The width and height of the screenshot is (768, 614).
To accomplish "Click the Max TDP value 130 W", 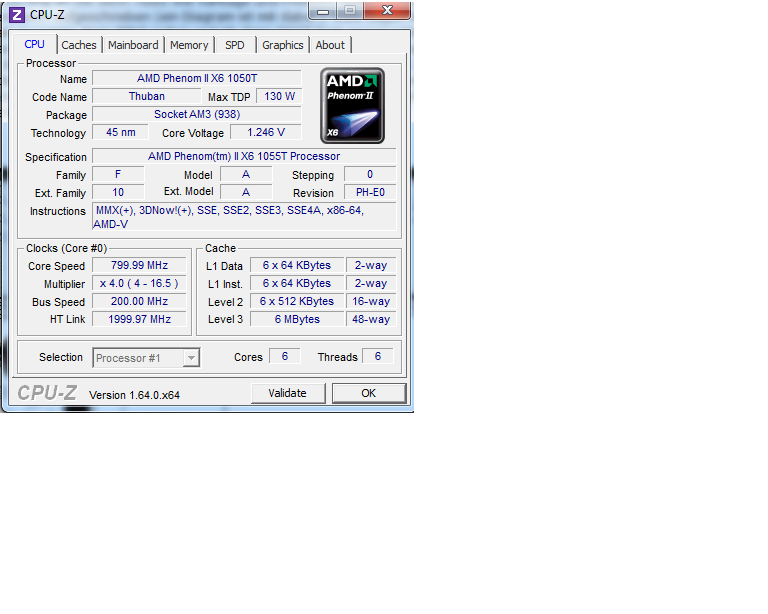I will (279, 96).
